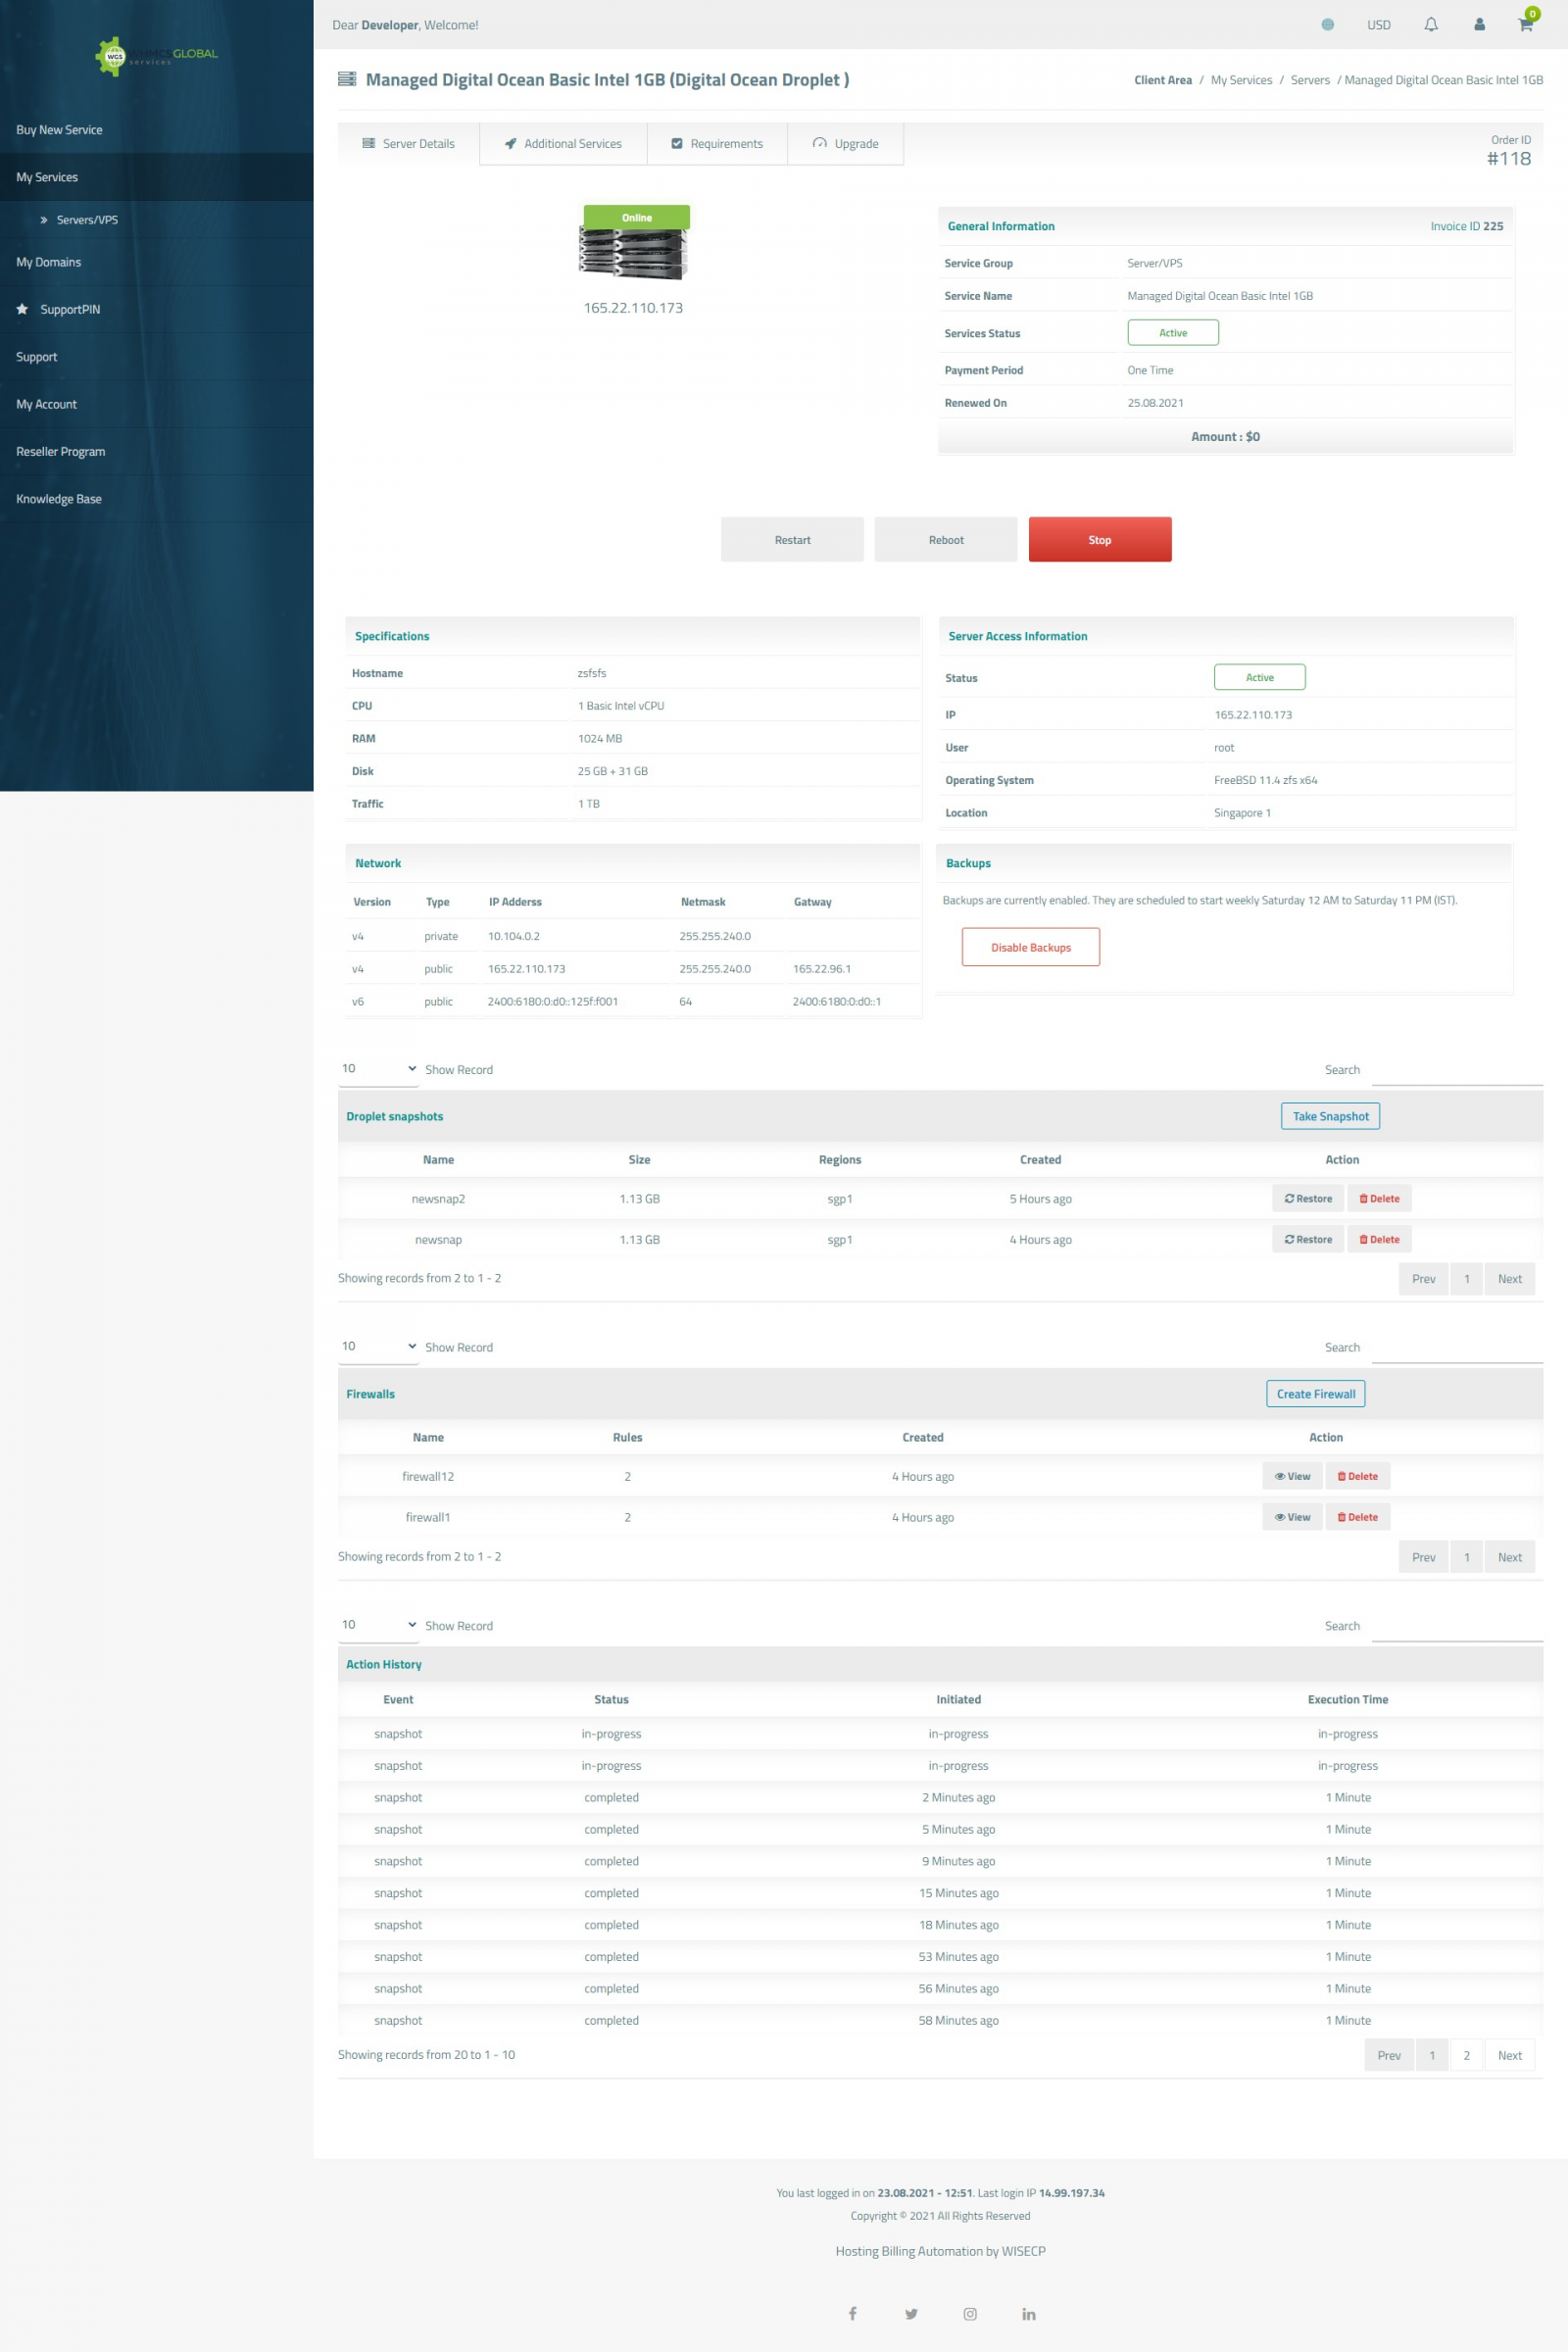Restore the newsnap snapshot

click(1308, 1239)
